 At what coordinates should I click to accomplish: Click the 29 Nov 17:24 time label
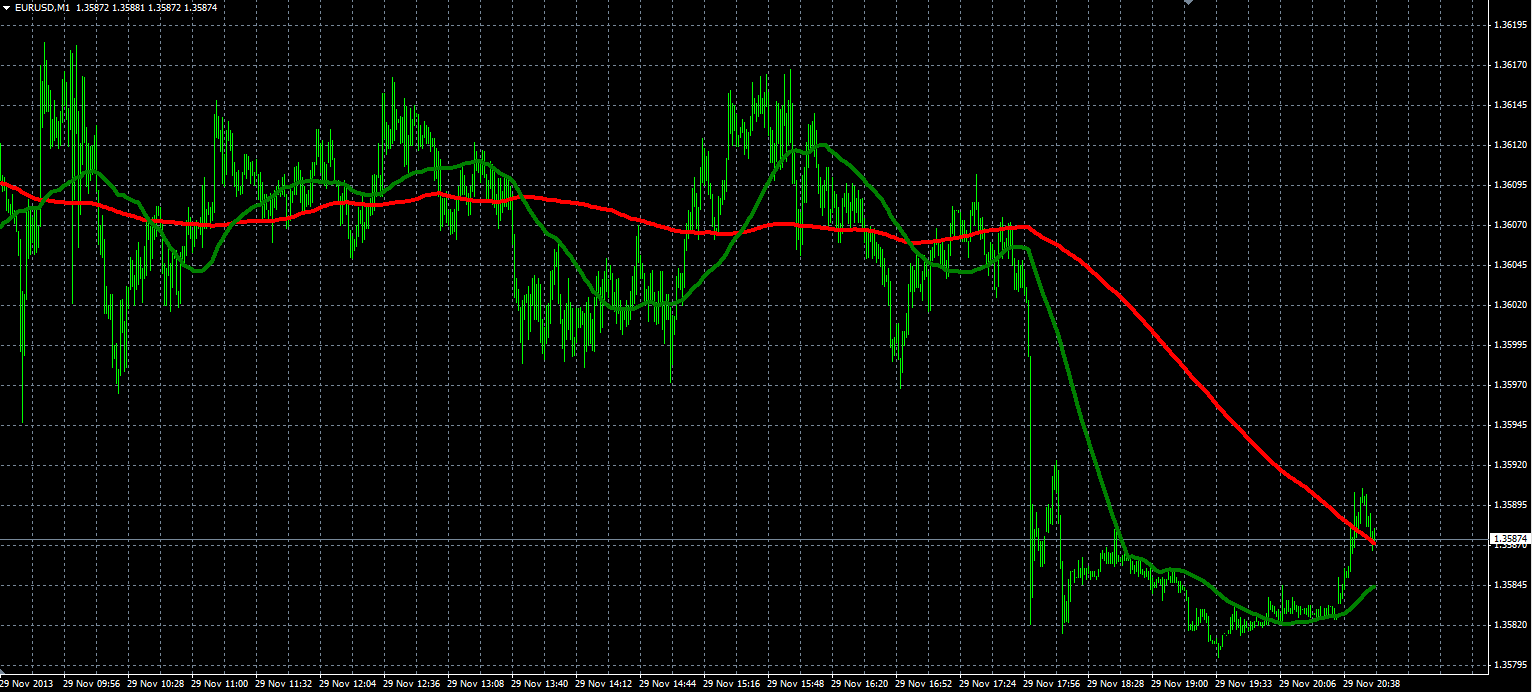(x=988, y=684)
